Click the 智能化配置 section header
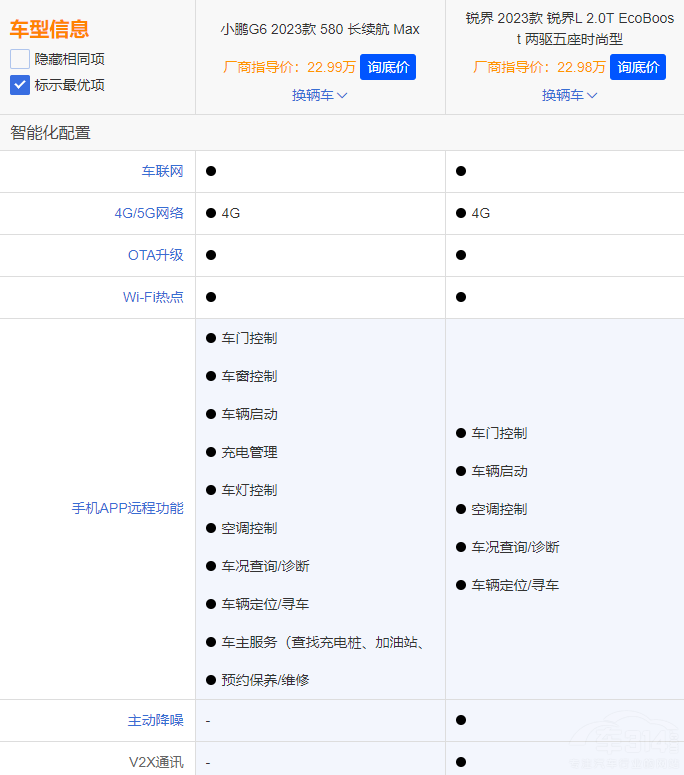This screenshot has height=775, width=684. tap(50, 132)
